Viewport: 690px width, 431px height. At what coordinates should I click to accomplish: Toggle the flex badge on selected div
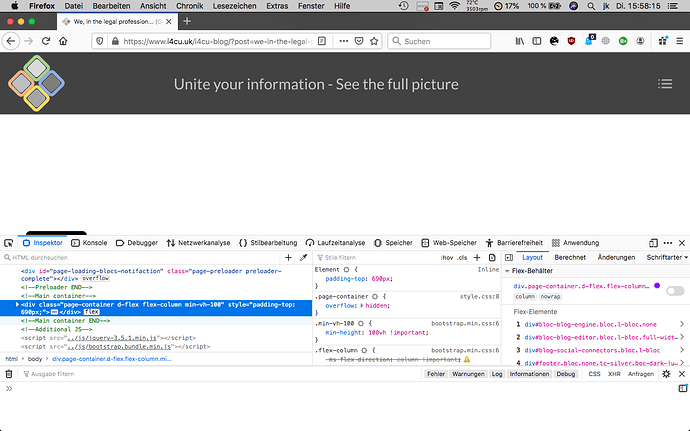pyautogui.click(x=92, y=312)
